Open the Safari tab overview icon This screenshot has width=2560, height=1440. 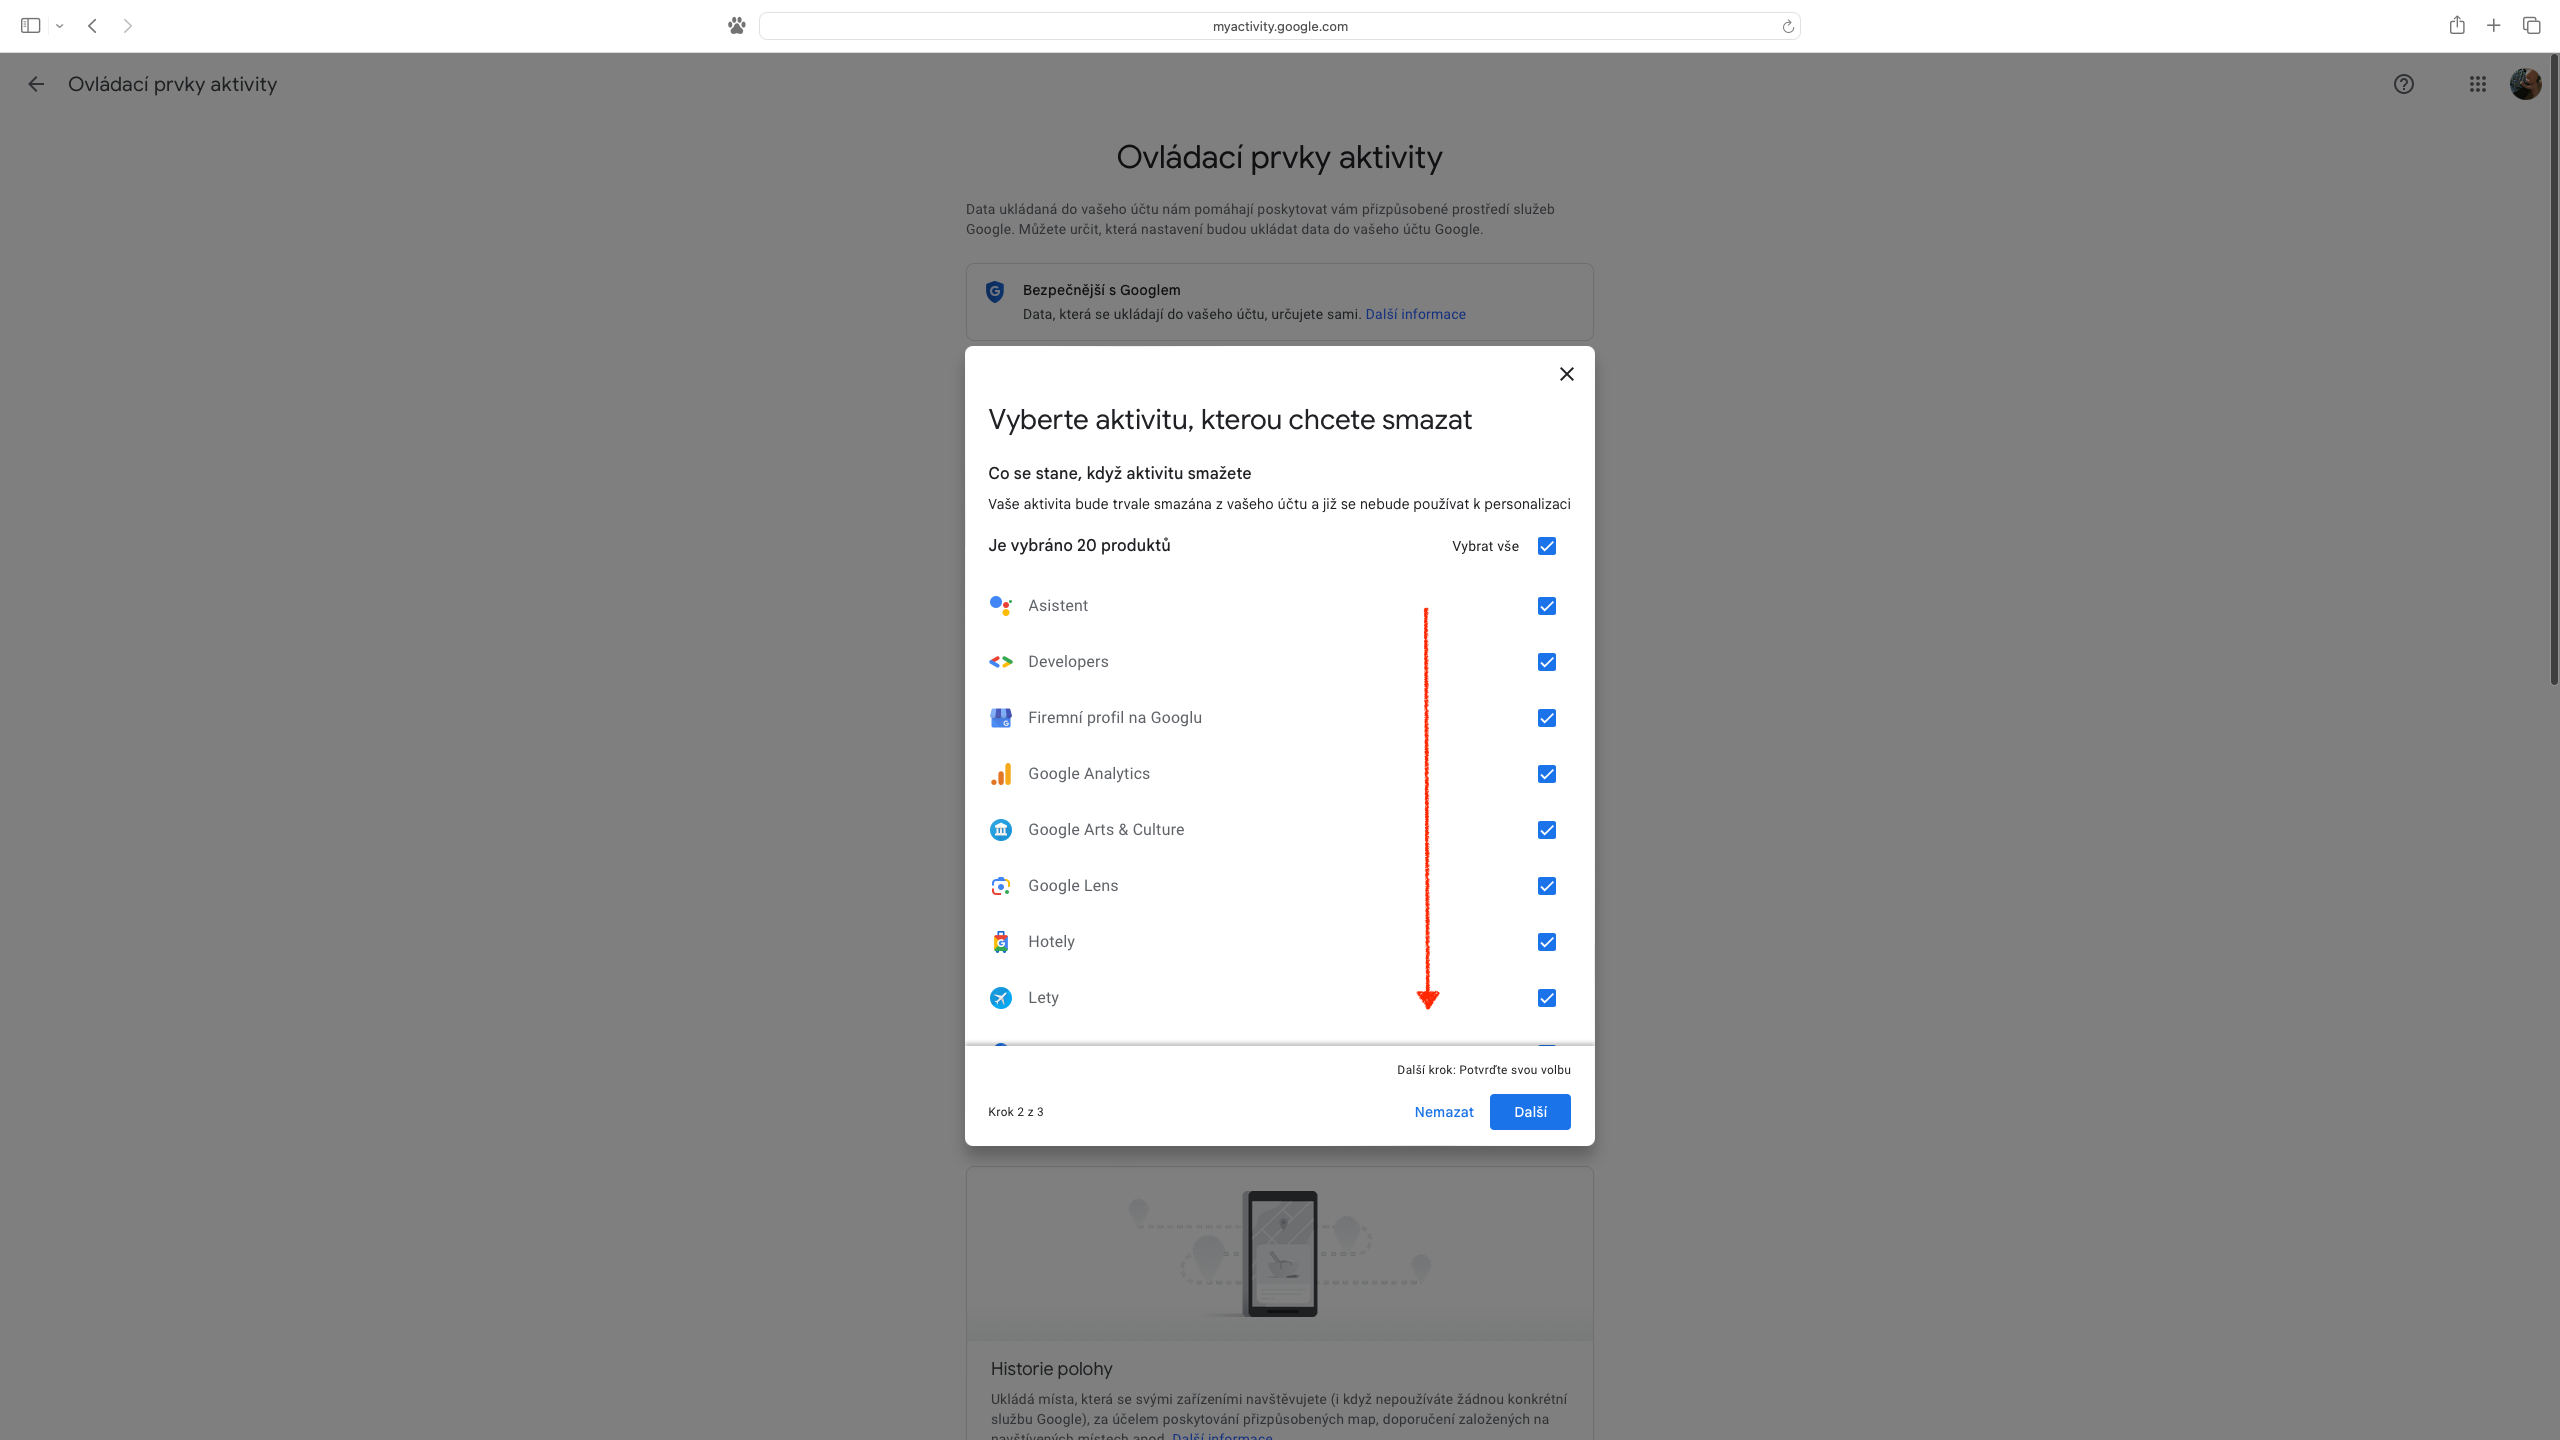point(2531,25)
